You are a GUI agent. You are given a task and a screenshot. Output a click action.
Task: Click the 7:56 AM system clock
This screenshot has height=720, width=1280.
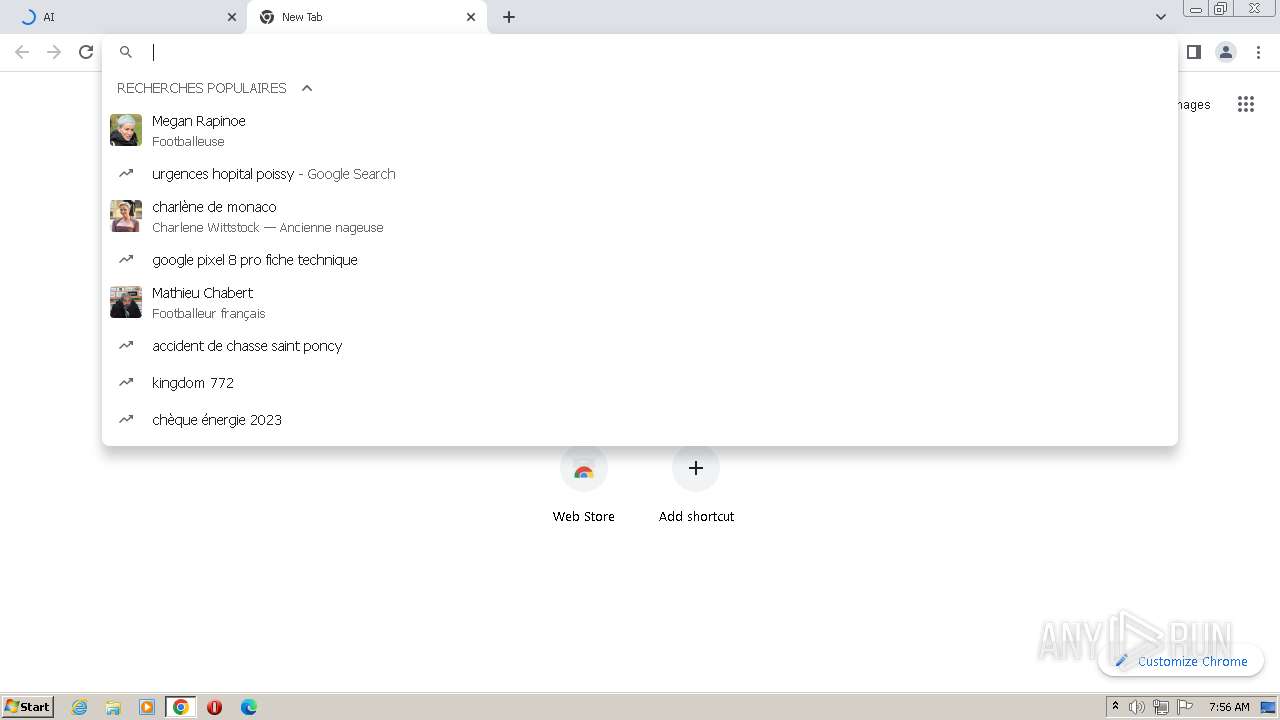tap(1229, 707)
